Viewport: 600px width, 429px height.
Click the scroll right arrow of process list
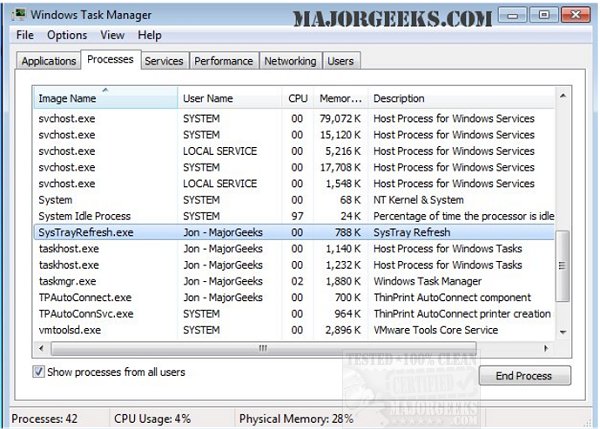pos(546,348)
